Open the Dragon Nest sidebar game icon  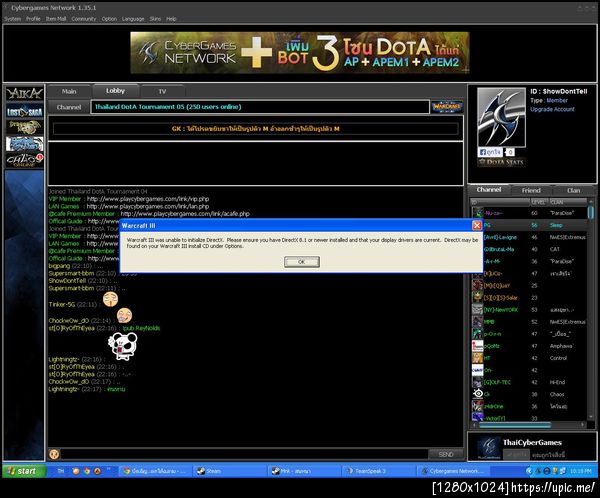(x=24, y=127)
